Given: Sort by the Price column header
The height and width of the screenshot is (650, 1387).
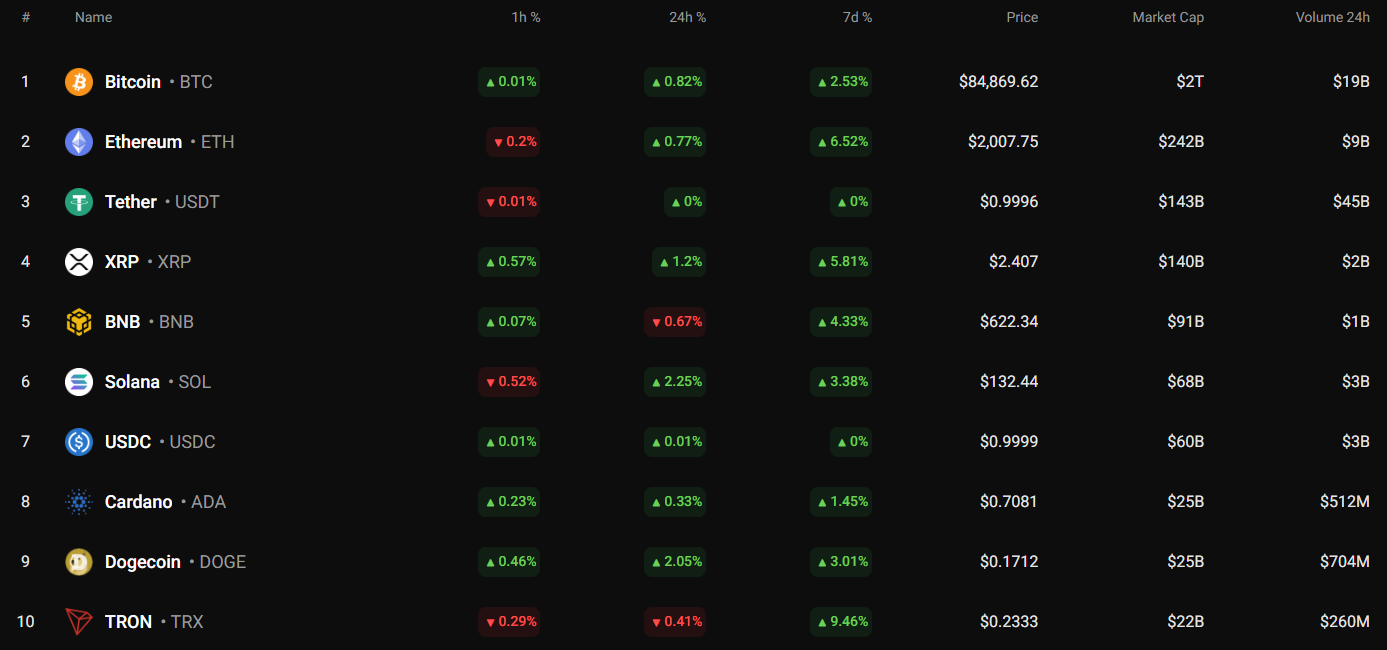Looking at the screenshot, I should pyautogui.click(x=1022, y=17).
